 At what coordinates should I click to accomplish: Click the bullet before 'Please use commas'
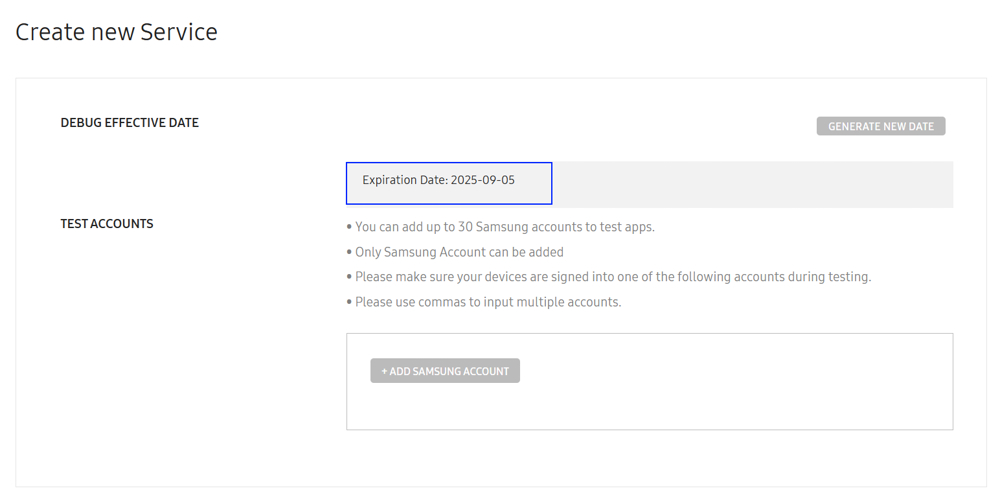(349, 302)
